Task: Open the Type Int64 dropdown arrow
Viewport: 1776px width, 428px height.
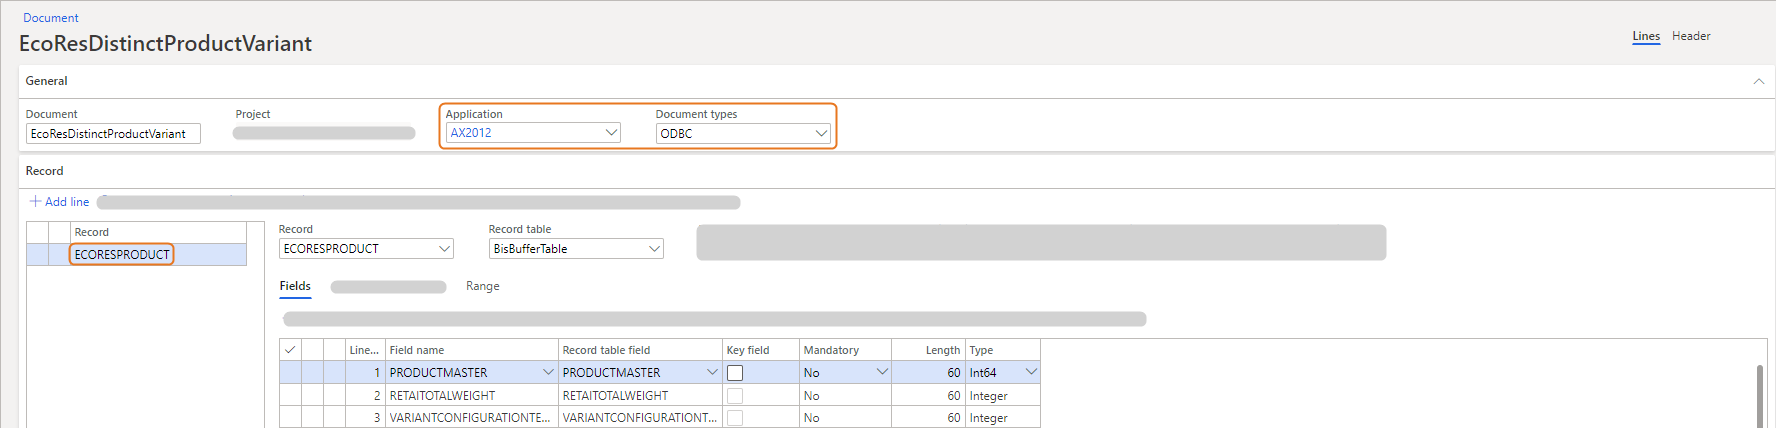Action: click(x=1031, y=372)
